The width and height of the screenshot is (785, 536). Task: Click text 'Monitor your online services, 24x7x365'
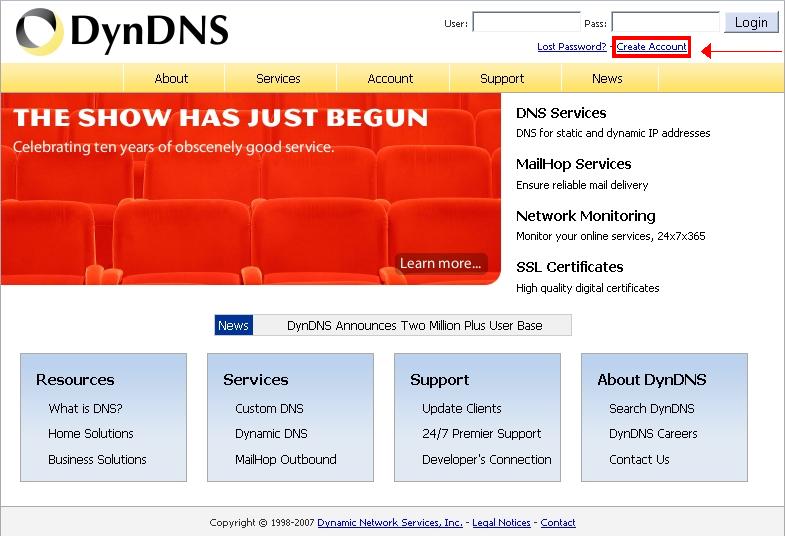coord(610,236)
